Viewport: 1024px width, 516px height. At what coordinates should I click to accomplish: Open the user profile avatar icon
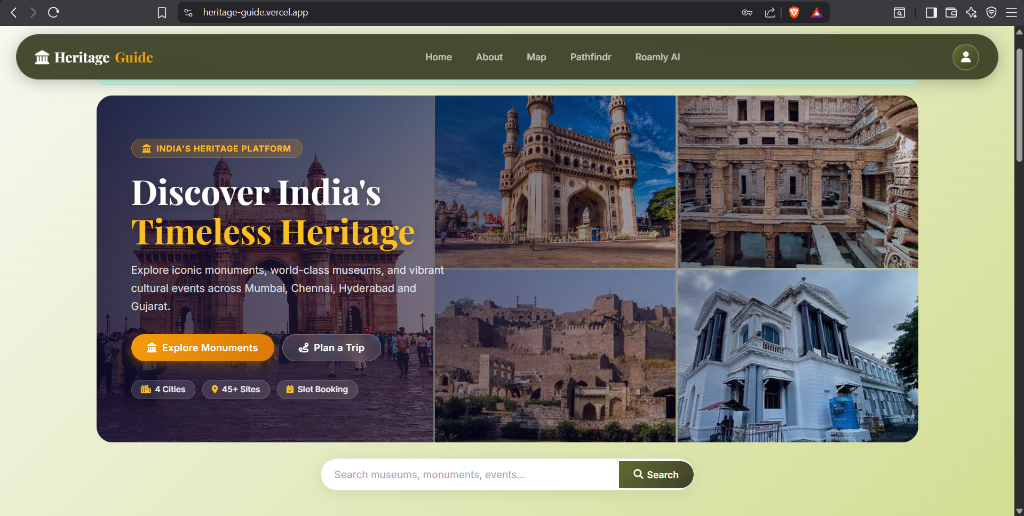(x=965, y=57)
